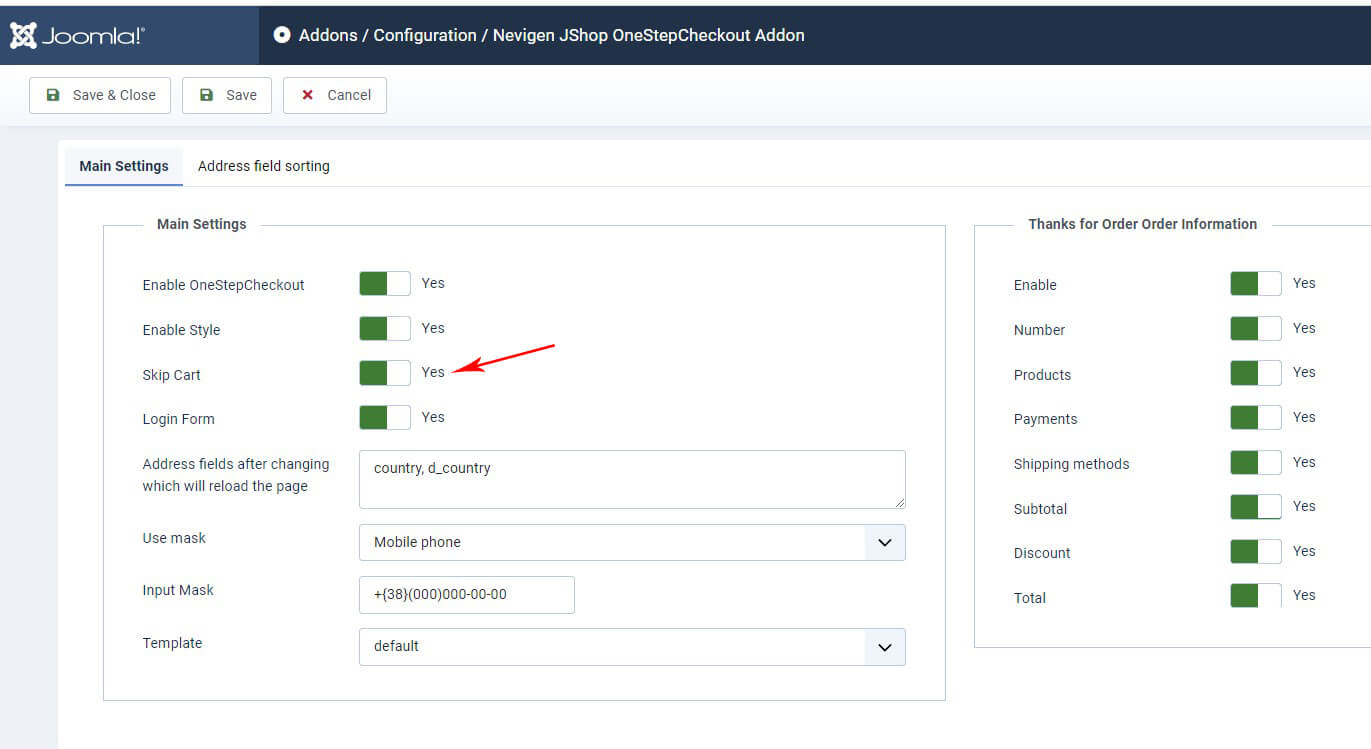Screen dimensions: 1371x749
Task: Toggle the Login Form switch
Action: [385, 418]
